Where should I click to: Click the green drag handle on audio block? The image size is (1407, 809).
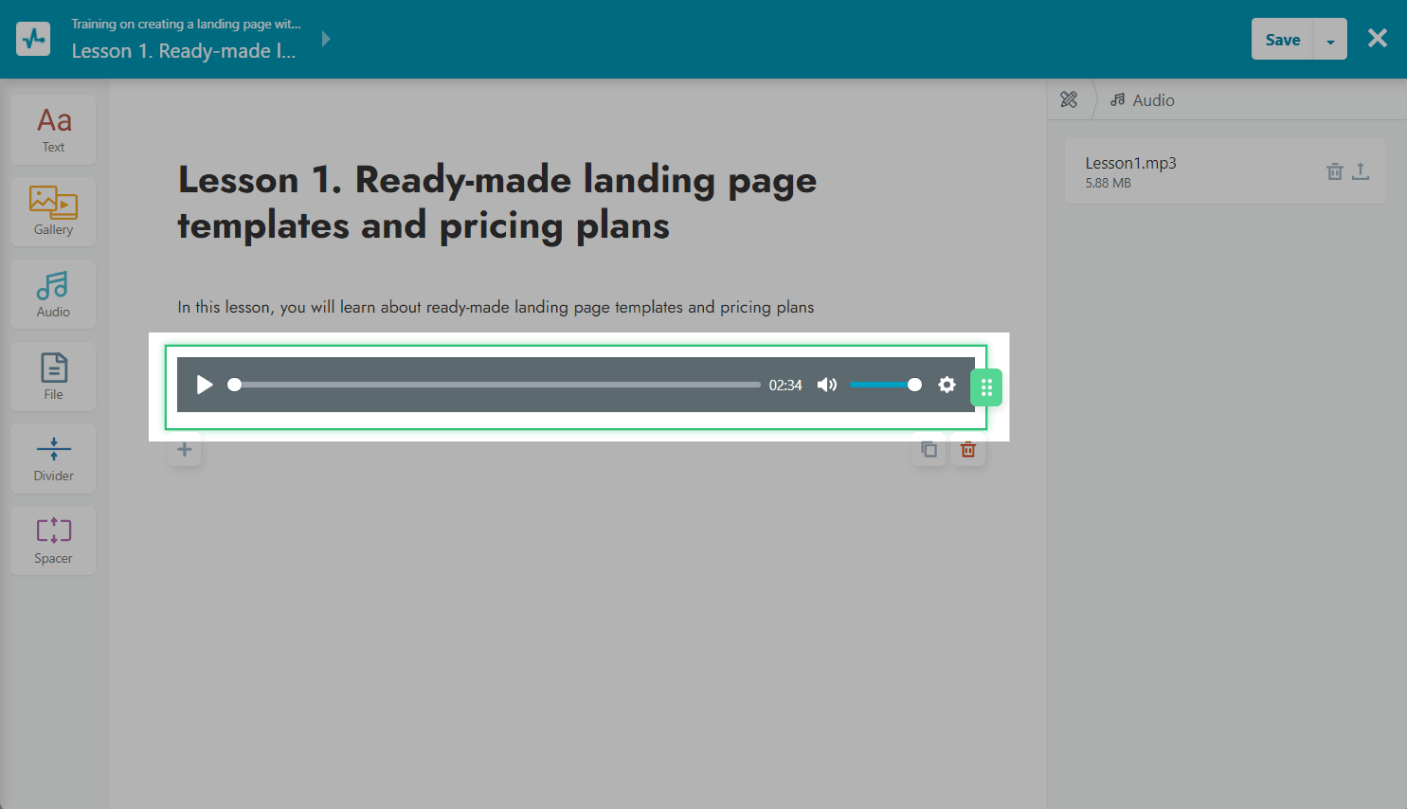pyautogui.click(x=986, y=387)
